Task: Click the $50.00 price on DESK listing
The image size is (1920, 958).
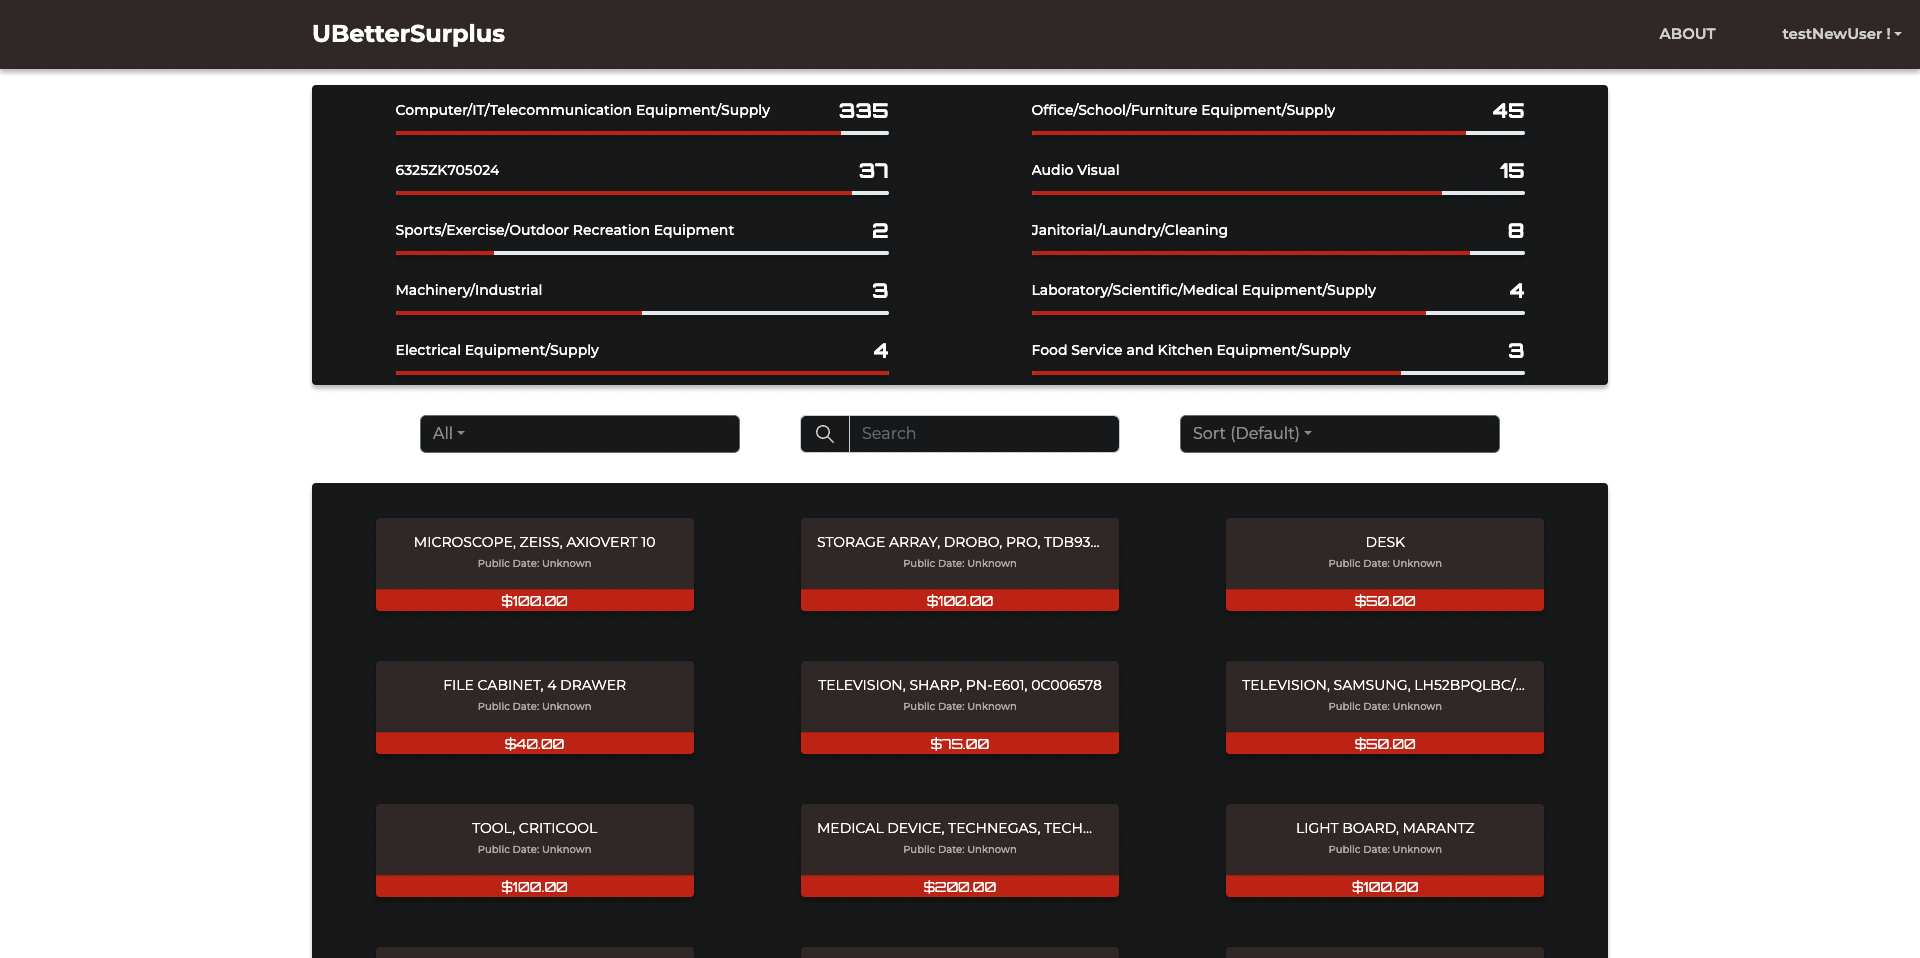Action: [x=1384, y=600]
